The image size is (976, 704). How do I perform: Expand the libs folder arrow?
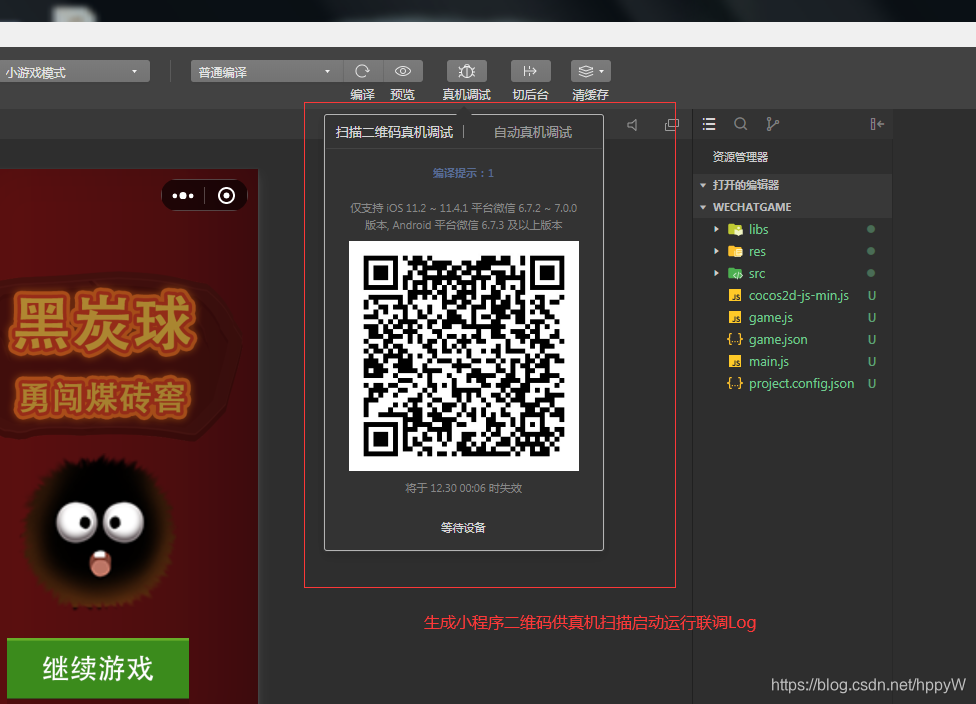pos(716,229)
